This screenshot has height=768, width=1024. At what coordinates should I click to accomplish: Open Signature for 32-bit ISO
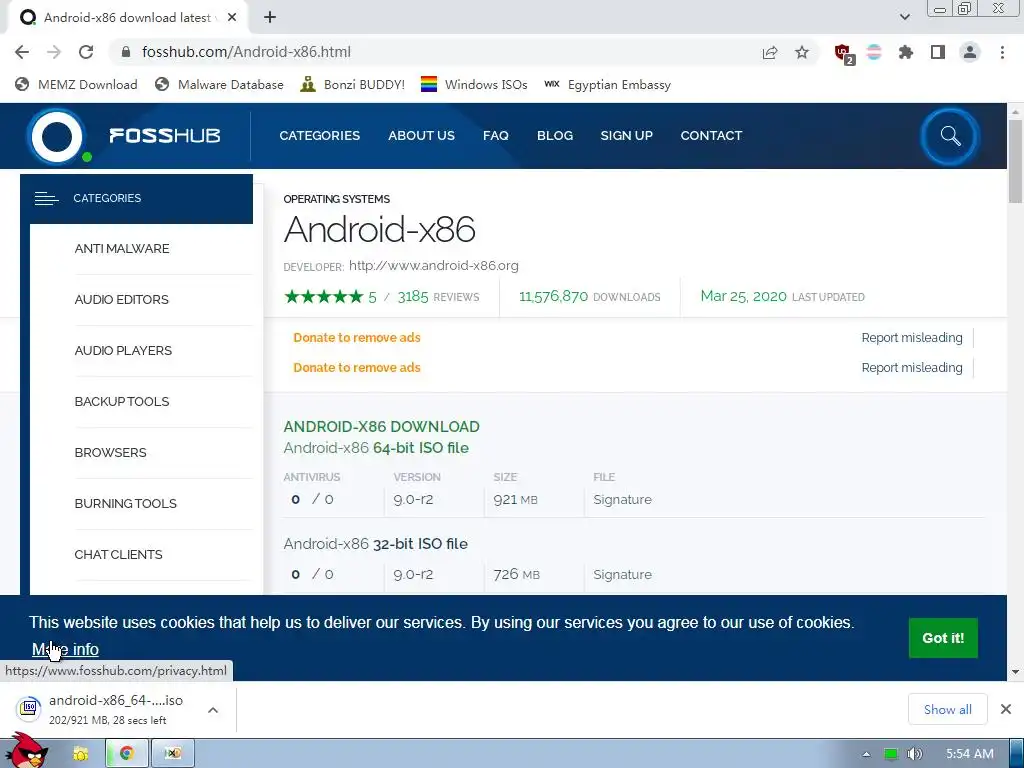click(x=622, y=575)
